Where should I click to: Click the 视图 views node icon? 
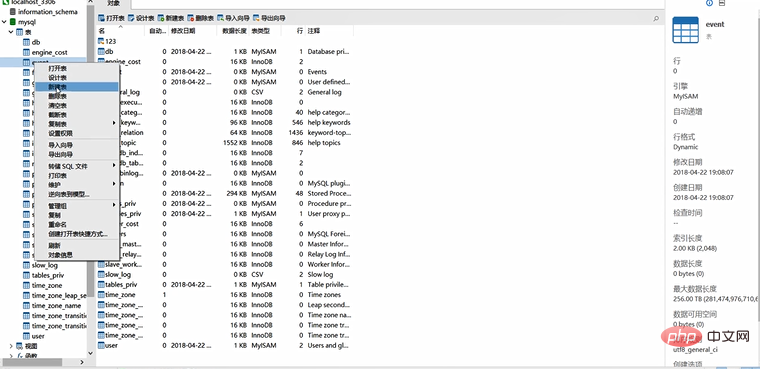pos(19,346)
